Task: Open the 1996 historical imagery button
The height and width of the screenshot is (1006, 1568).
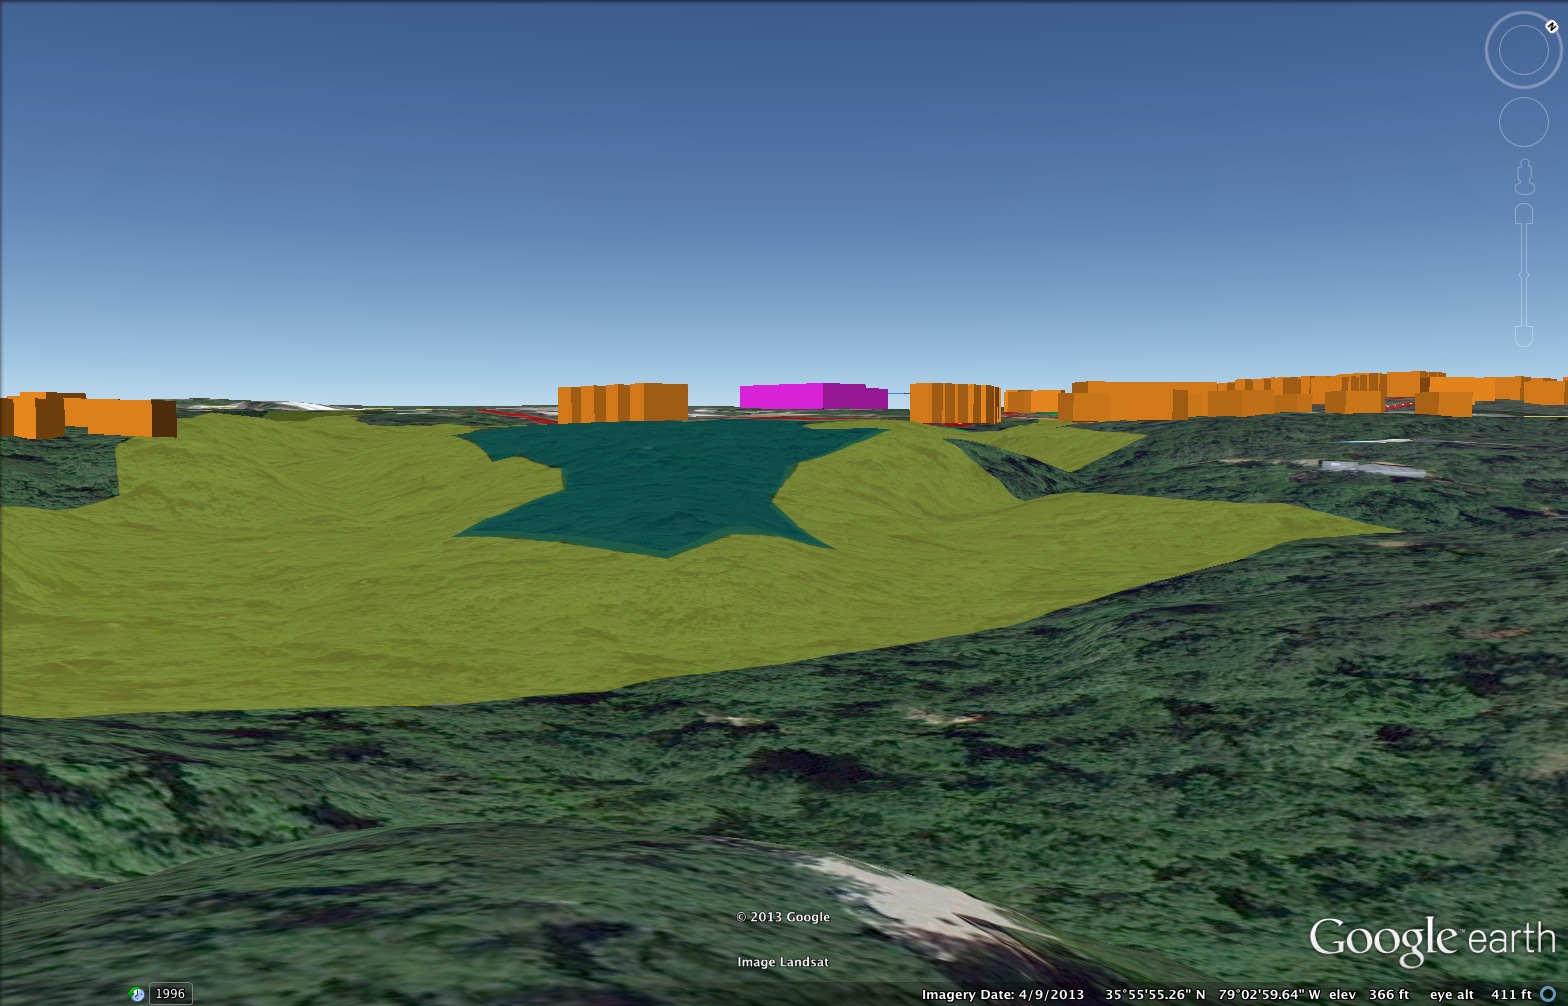Action: point(170,994)
